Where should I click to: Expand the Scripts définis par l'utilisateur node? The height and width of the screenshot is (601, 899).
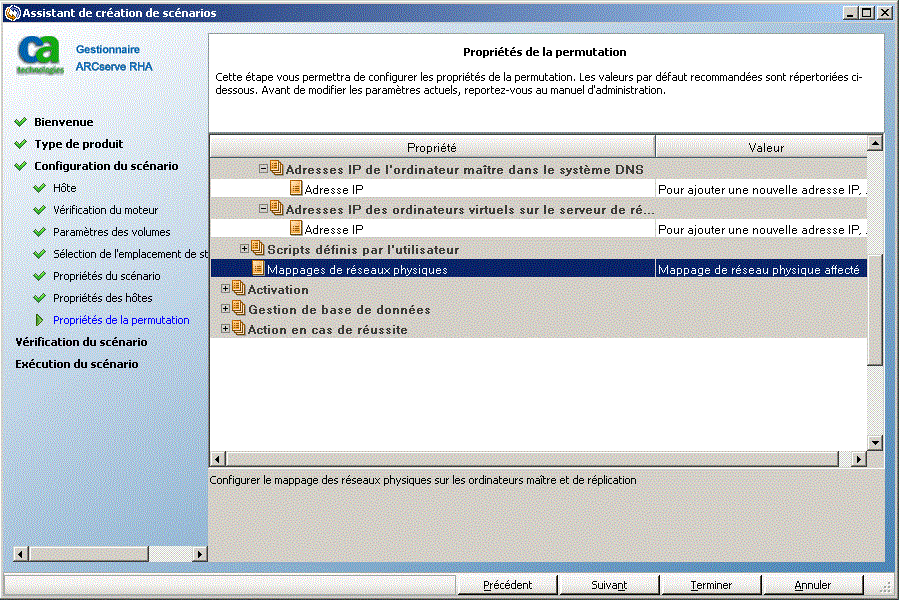[x=245, y=249]
